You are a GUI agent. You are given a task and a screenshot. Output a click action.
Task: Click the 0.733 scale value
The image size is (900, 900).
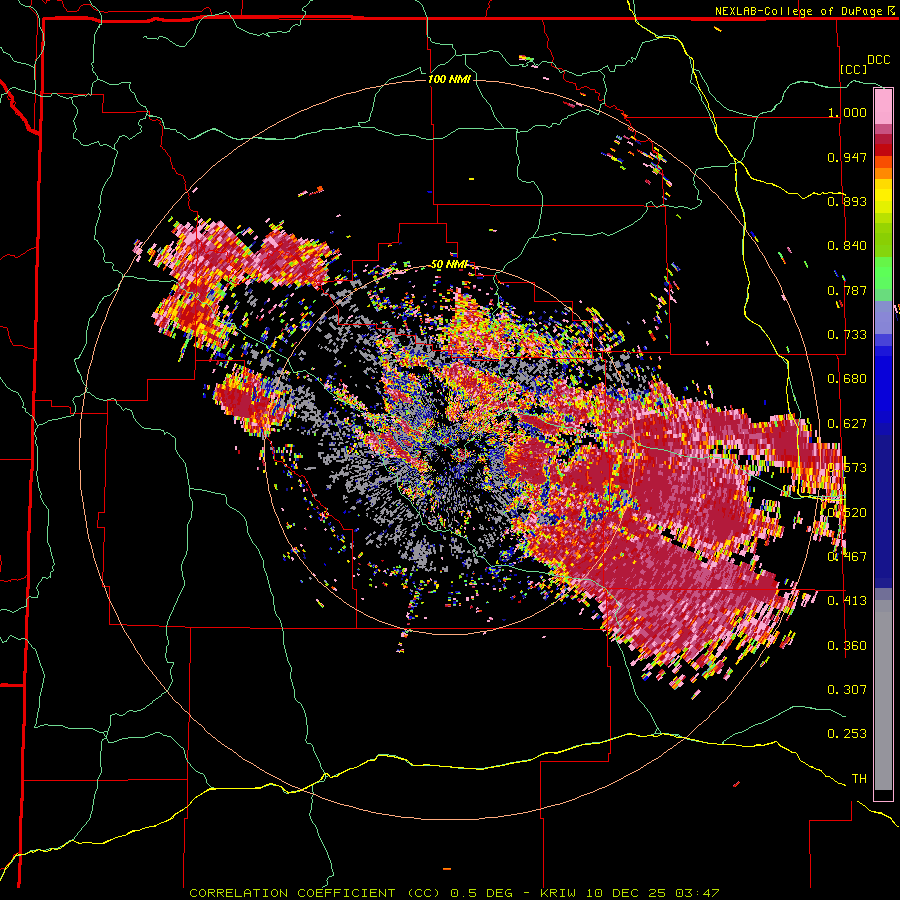click(847, 335)
